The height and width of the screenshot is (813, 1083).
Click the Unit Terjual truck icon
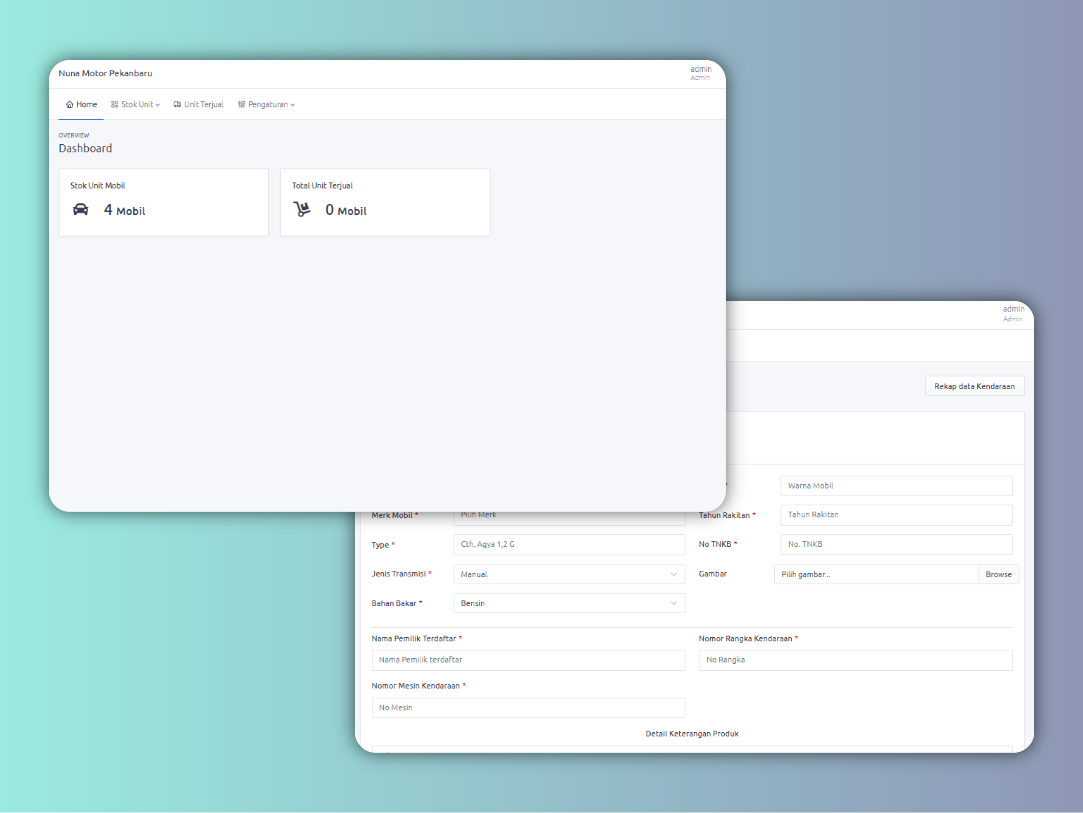(177, 105)
